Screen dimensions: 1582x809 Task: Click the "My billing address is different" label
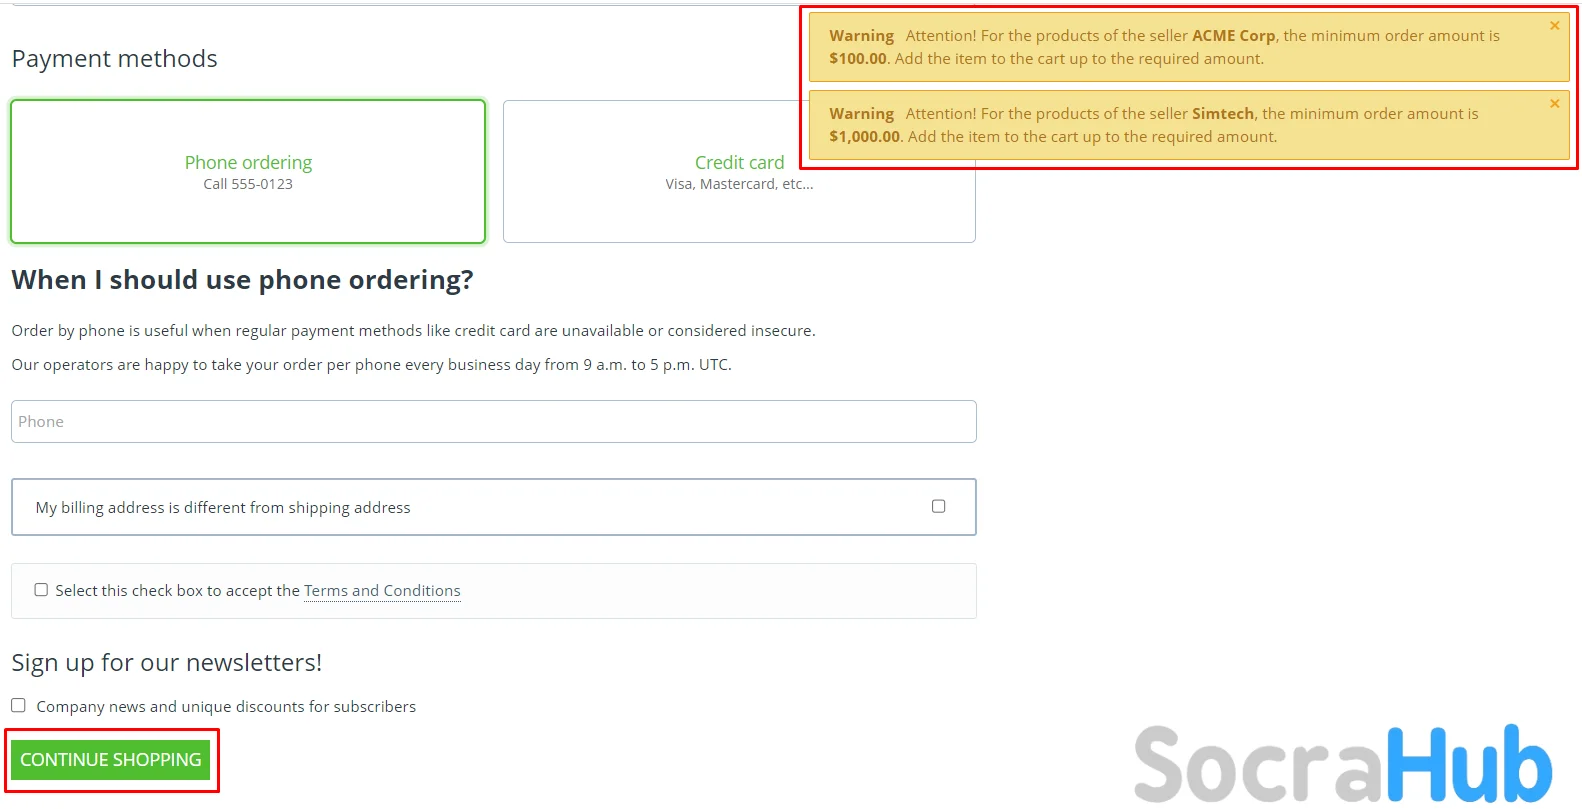click(x=223, y=508)
